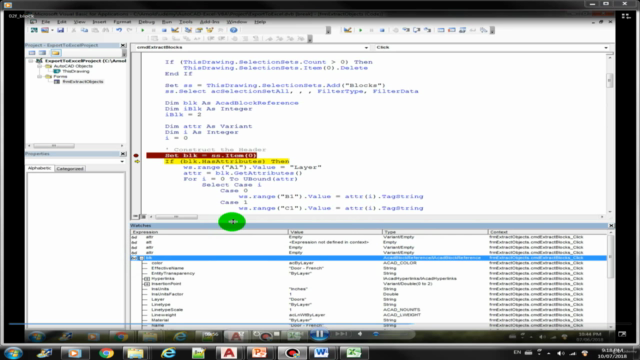Open the Edit menu
Screen dimensions: 640x360
62,22
